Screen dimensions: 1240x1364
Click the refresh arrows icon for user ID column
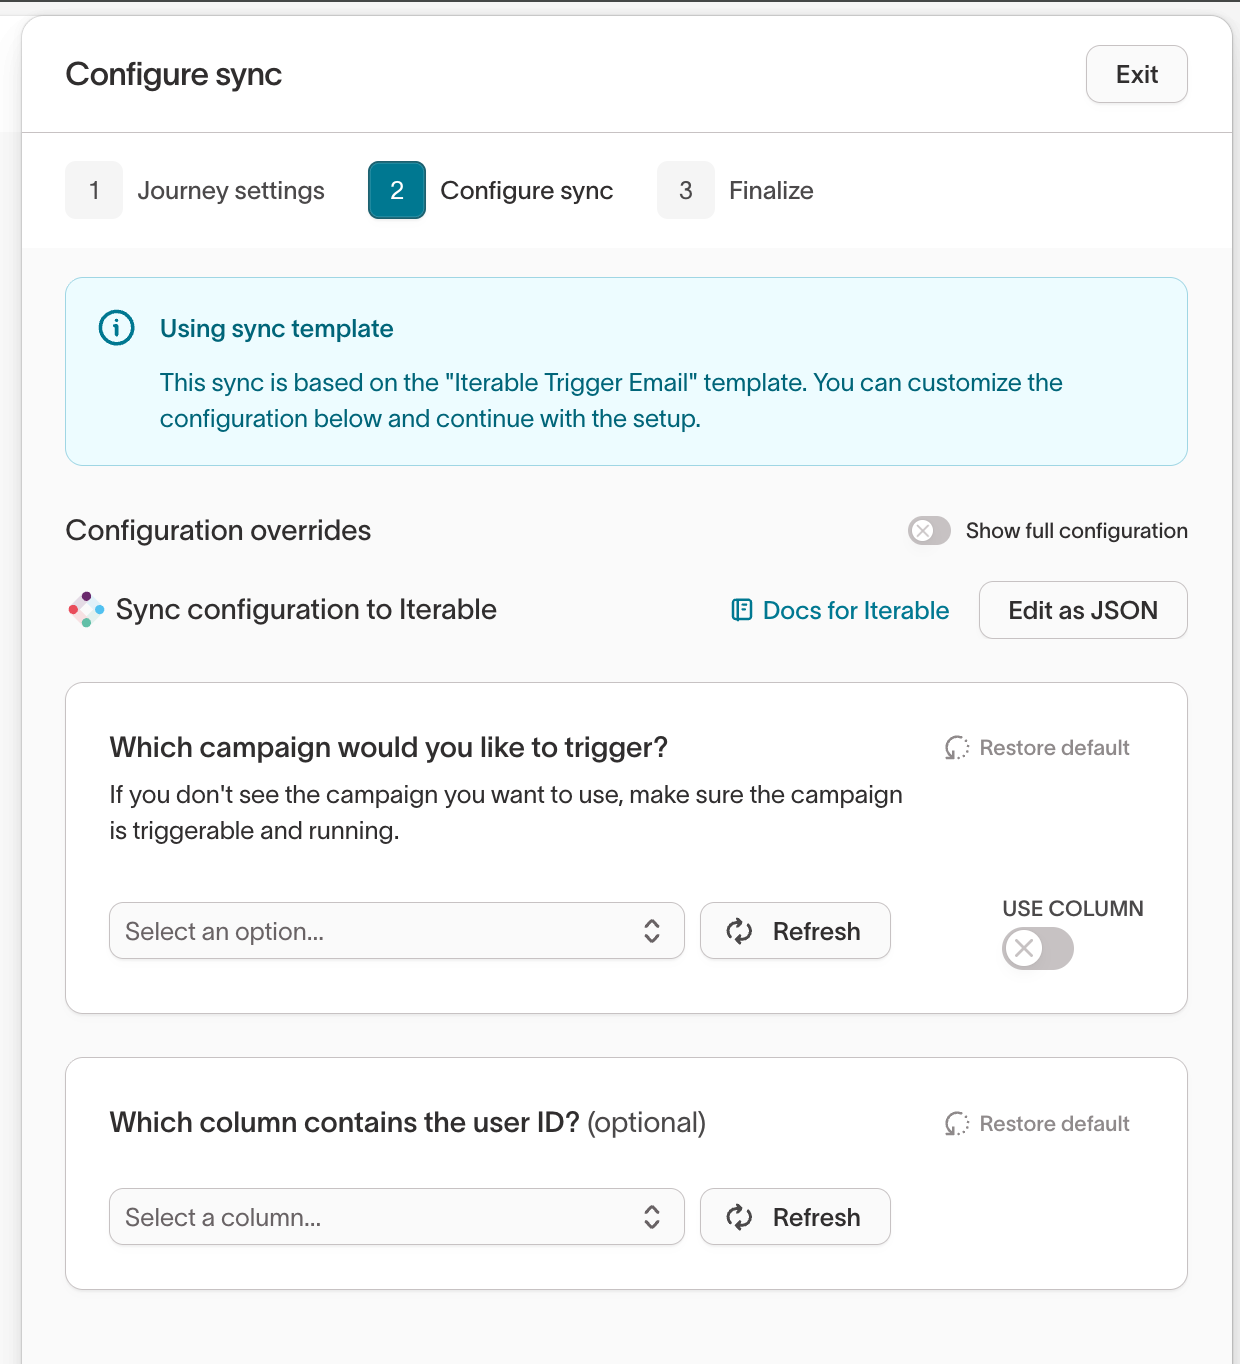739,1217
